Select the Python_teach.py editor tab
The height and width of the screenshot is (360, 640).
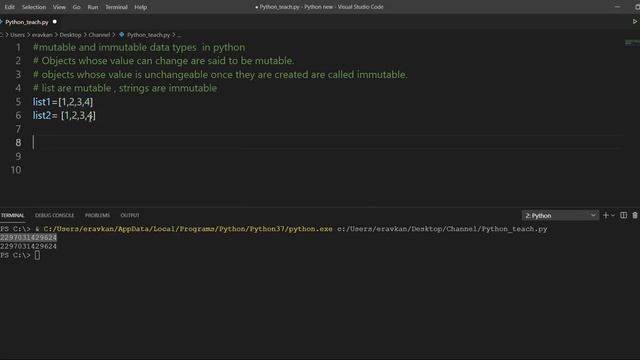tap(27, 22)
